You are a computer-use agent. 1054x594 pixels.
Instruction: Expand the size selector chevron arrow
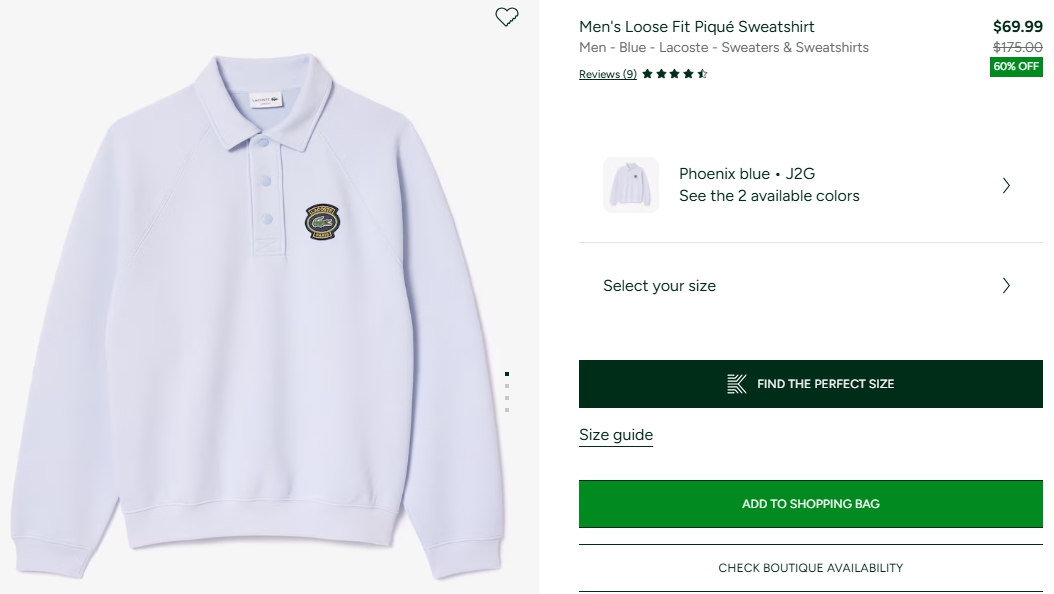[x=1006, y=286]
